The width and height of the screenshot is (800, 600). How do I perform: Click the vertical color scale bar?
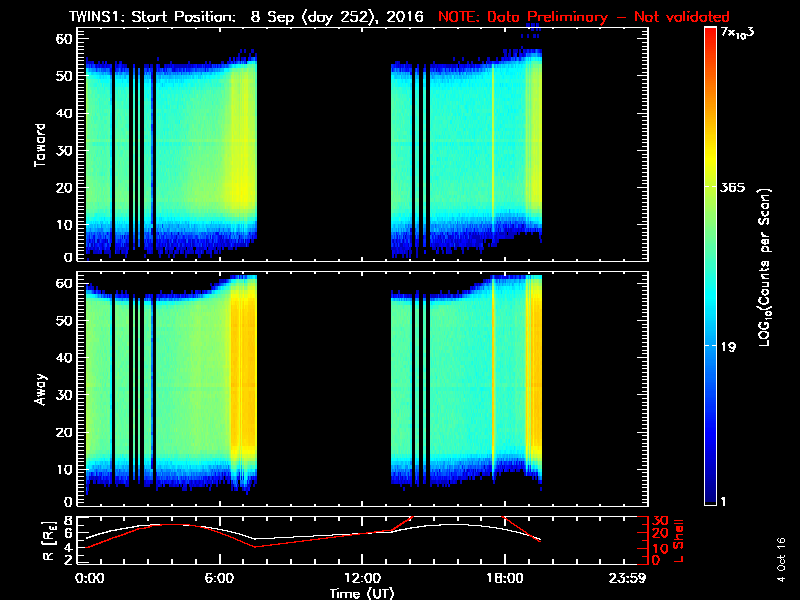(x=711, y=266)
